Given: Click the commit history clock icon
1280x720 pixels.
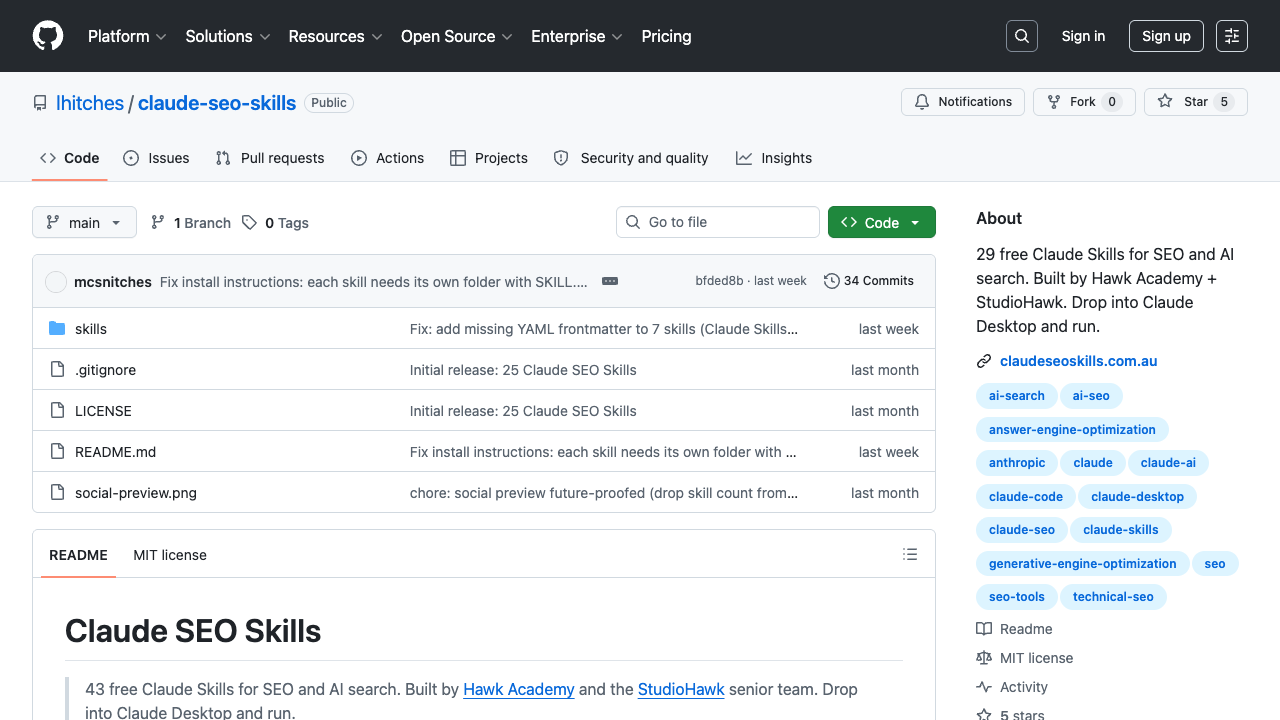Looking at the screenshot, I should tap(831, 281).
